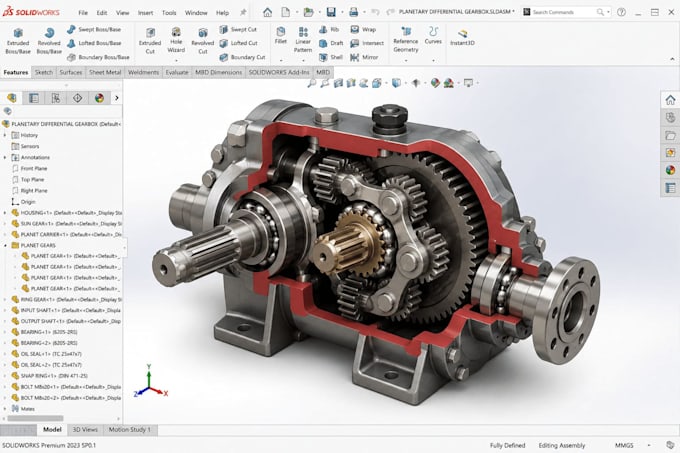Expand the Mates folder node
680x453 pixels.
click(x=5, y=409)
